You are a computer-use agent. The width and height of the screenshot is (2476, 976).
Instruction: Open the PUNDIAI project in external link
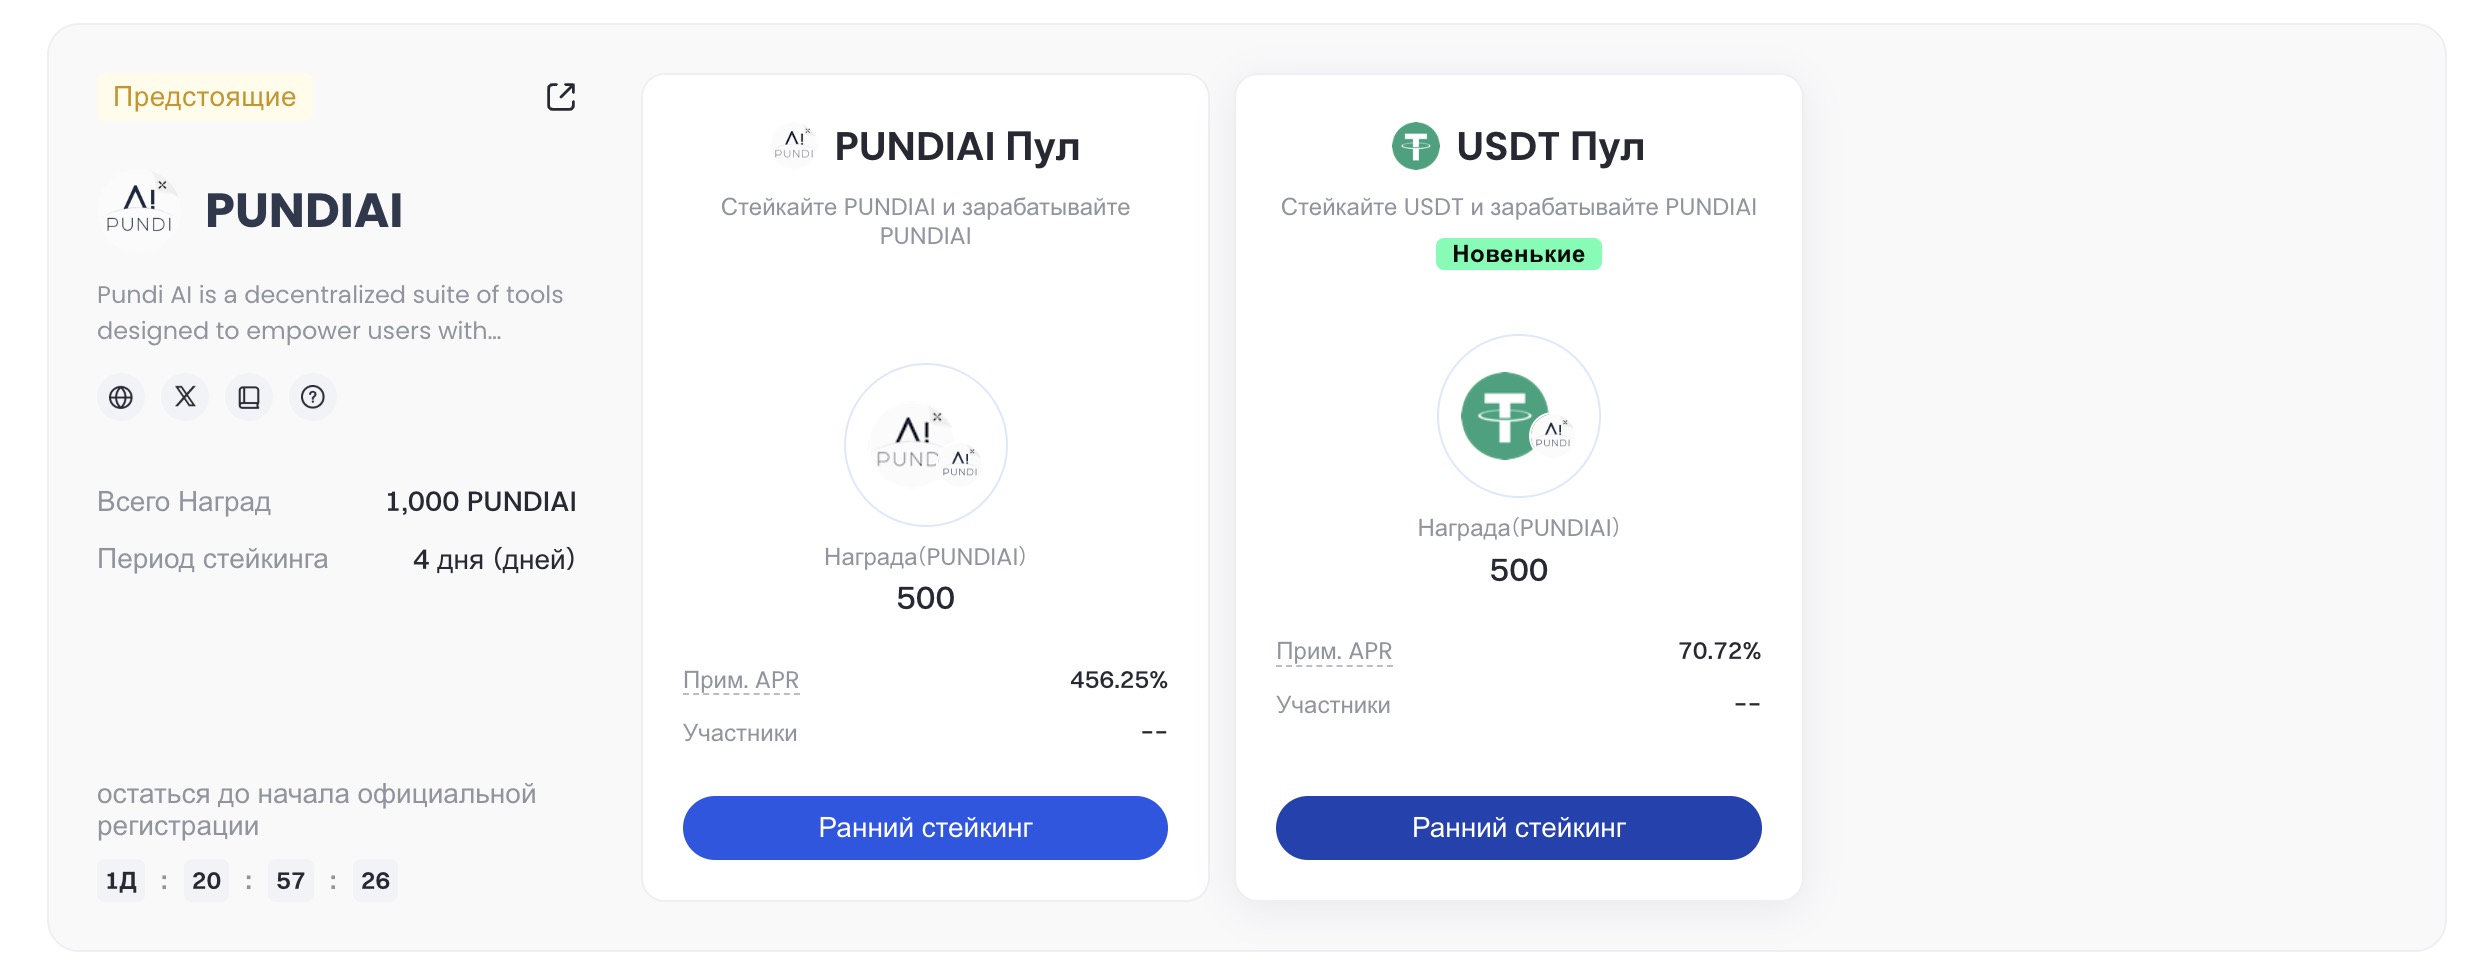pos(561,97)
